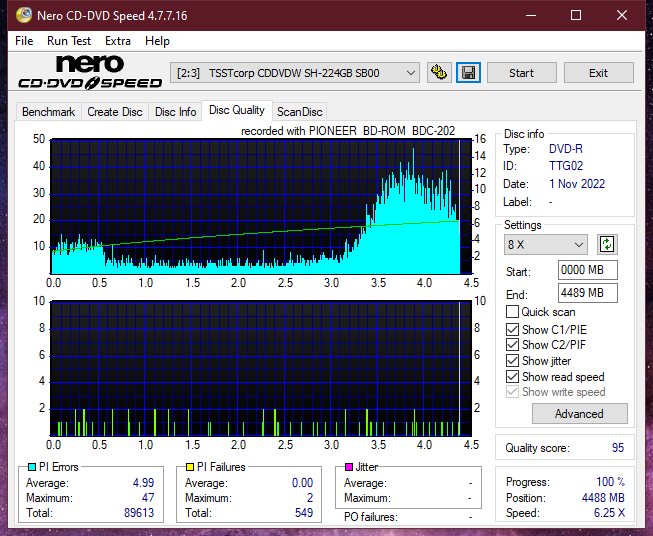Click the Speed value 6.25 X
This screenshot has width=653, height=536.
coord(609,513)
